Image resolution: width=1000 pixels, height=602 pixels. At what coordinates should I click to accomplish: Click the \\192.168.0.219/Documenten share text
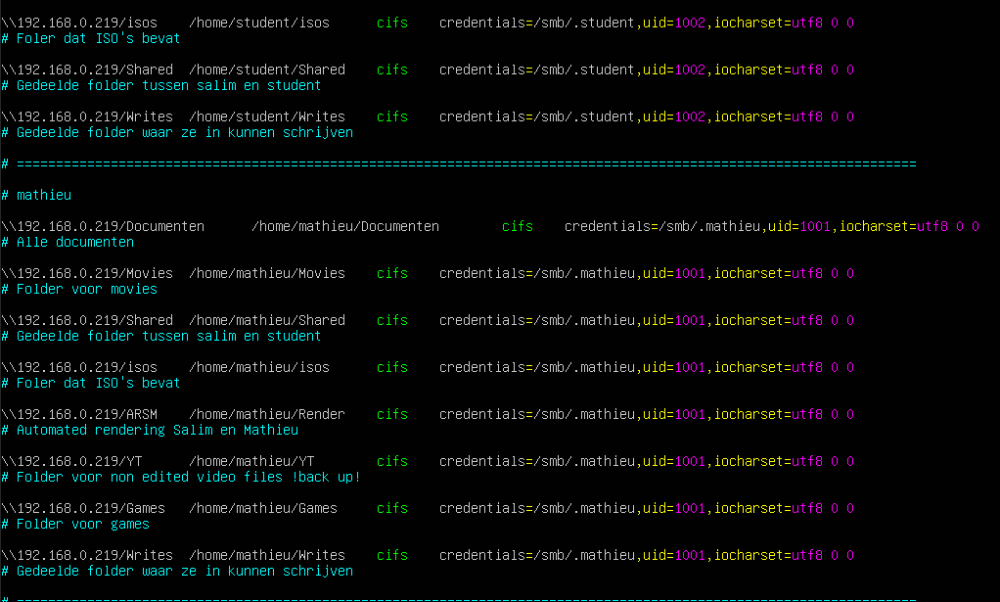point(103,227)
